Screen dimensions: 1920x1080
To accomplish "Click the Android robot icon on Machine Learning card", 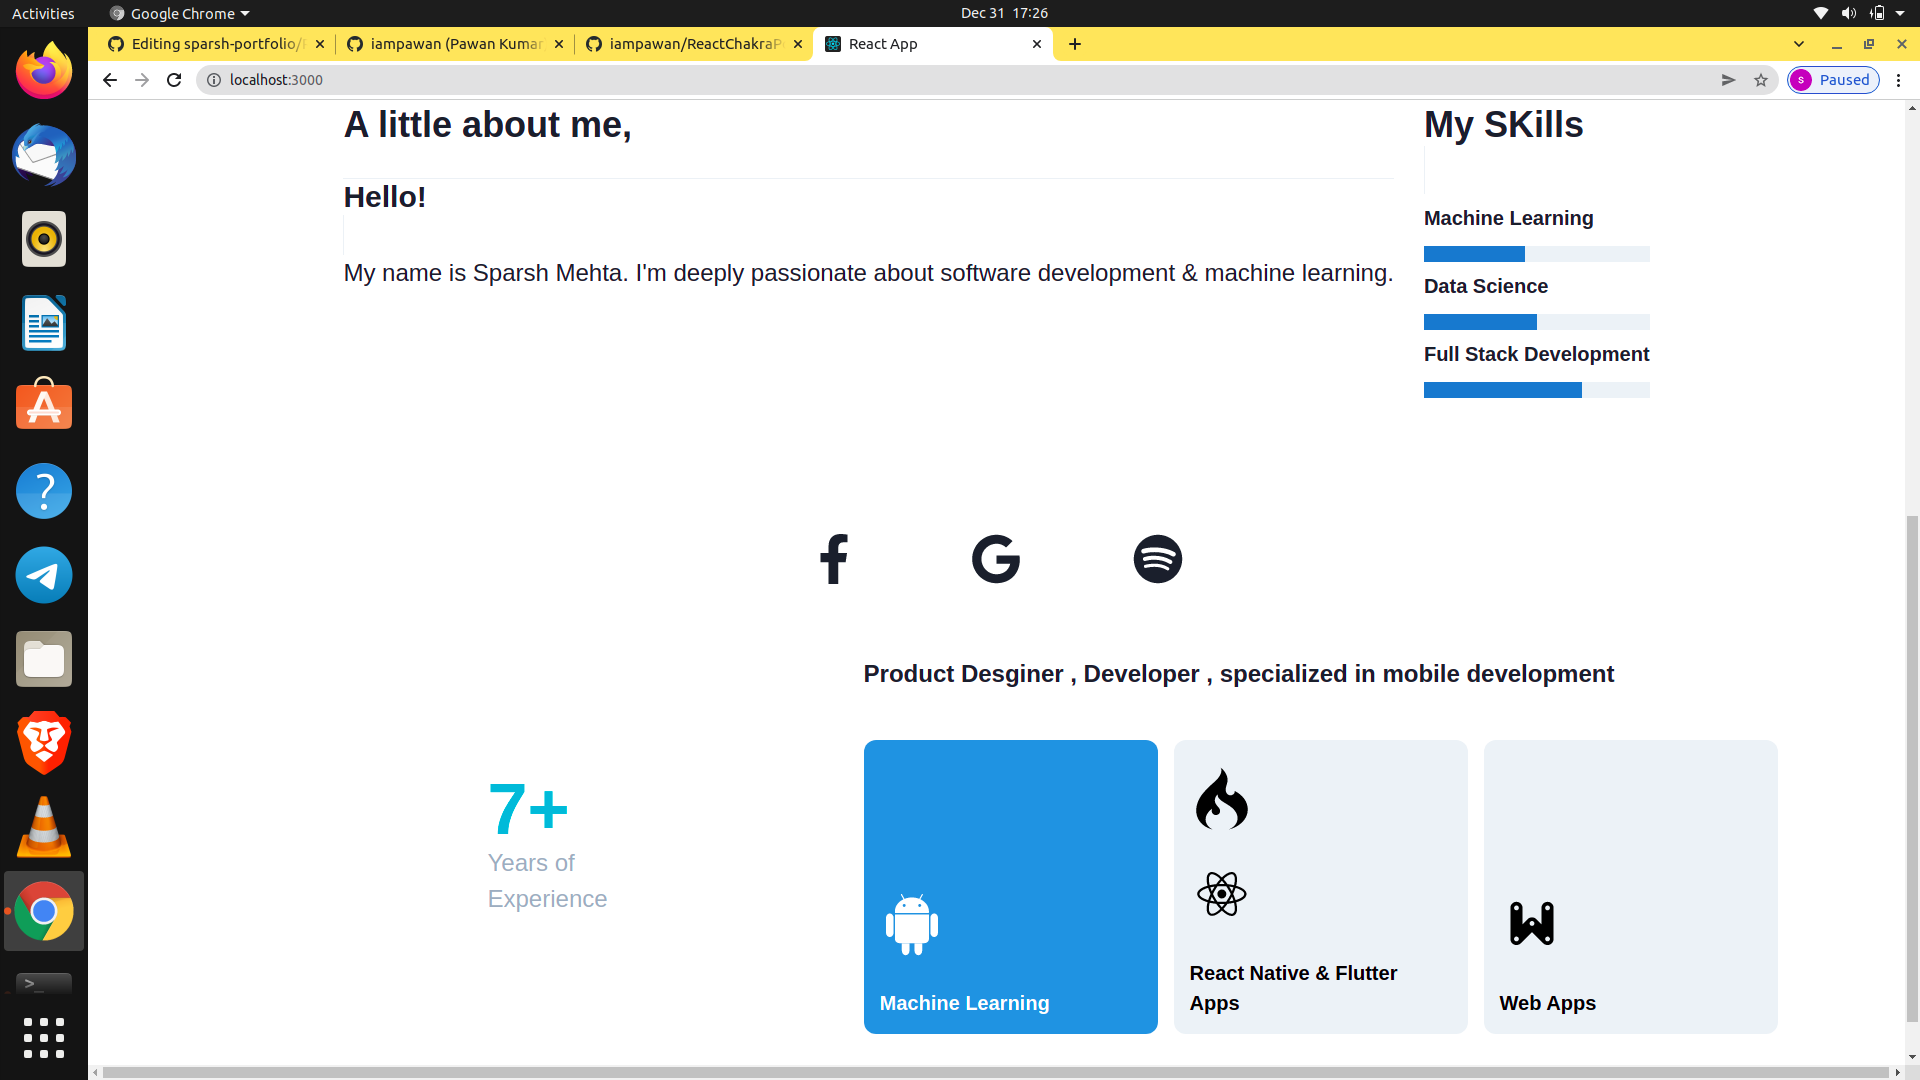I will coord(911,924).
